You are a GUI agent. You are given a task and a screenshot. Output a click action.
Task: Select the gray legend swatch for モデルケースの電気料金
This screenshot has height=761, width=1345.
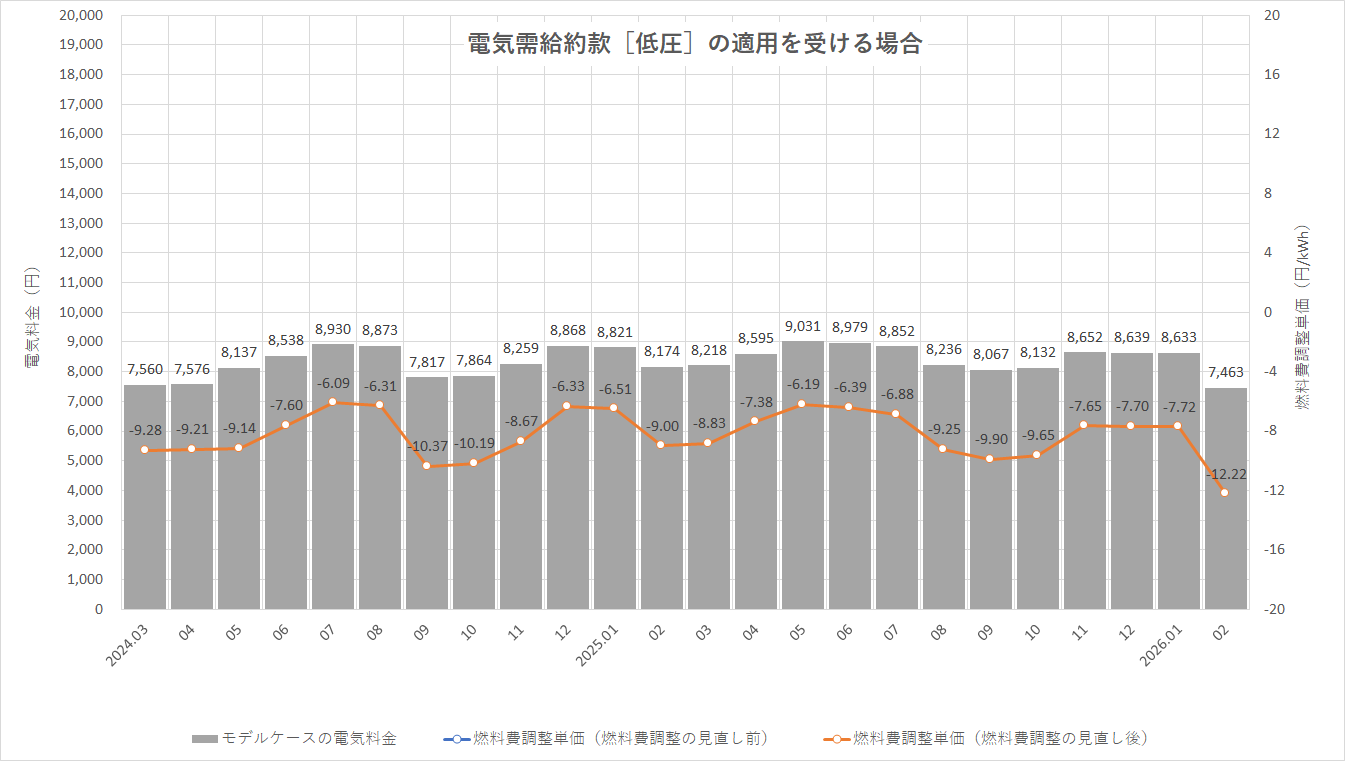click(x=204, y=739)
